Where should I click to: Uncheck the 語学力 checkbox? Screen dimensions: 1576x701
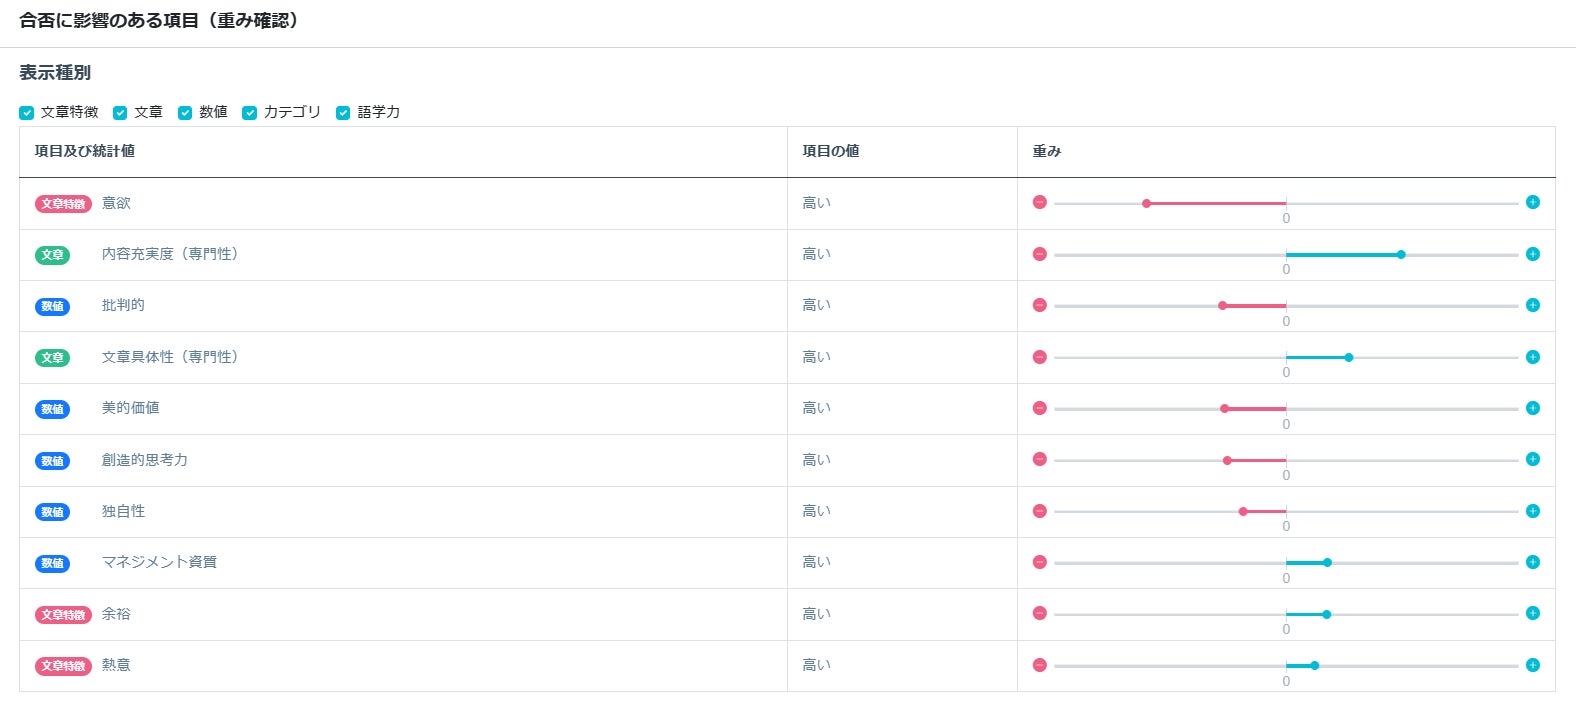(343, 113)
